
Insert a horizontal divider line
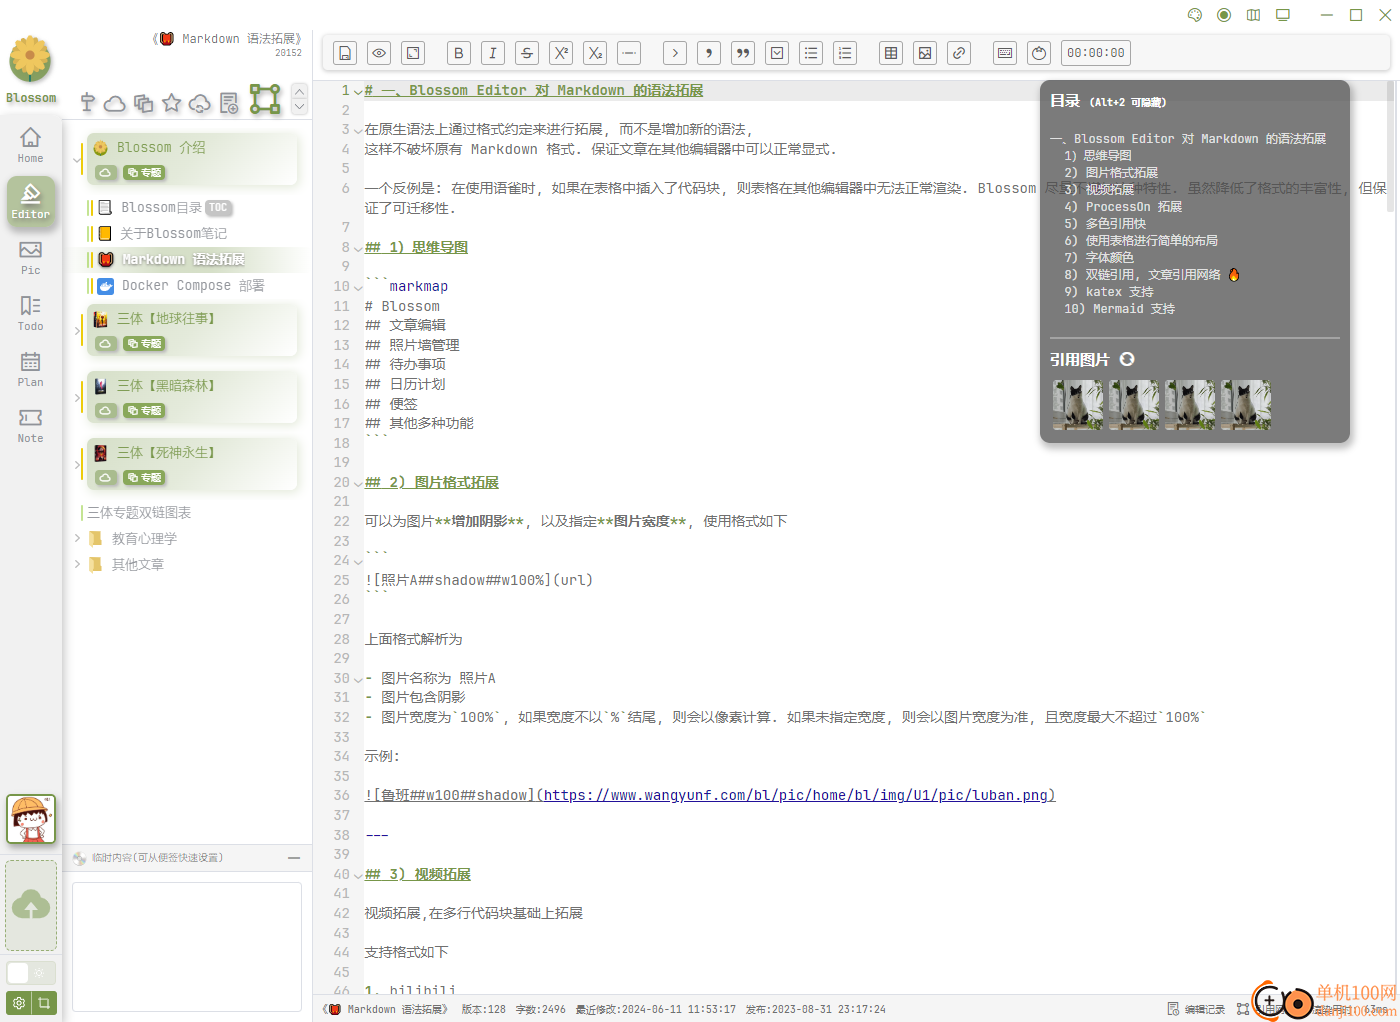[x=629, y=53]
